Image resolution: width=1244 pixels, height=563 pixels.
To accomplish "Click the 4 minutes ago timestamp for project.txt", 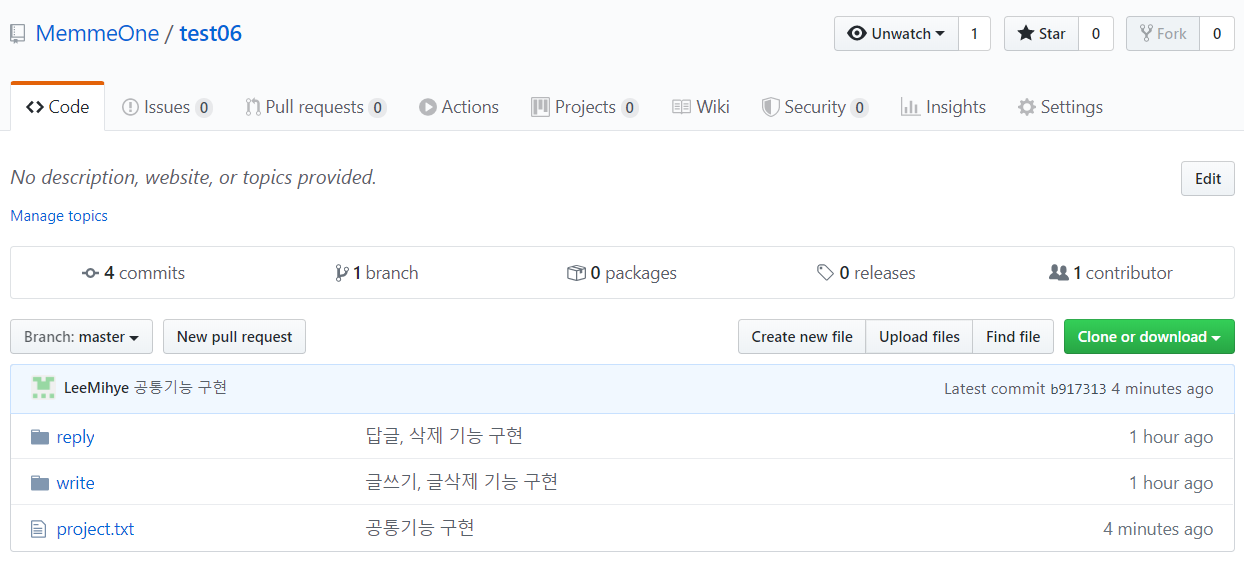I will tap(1158, 529).
